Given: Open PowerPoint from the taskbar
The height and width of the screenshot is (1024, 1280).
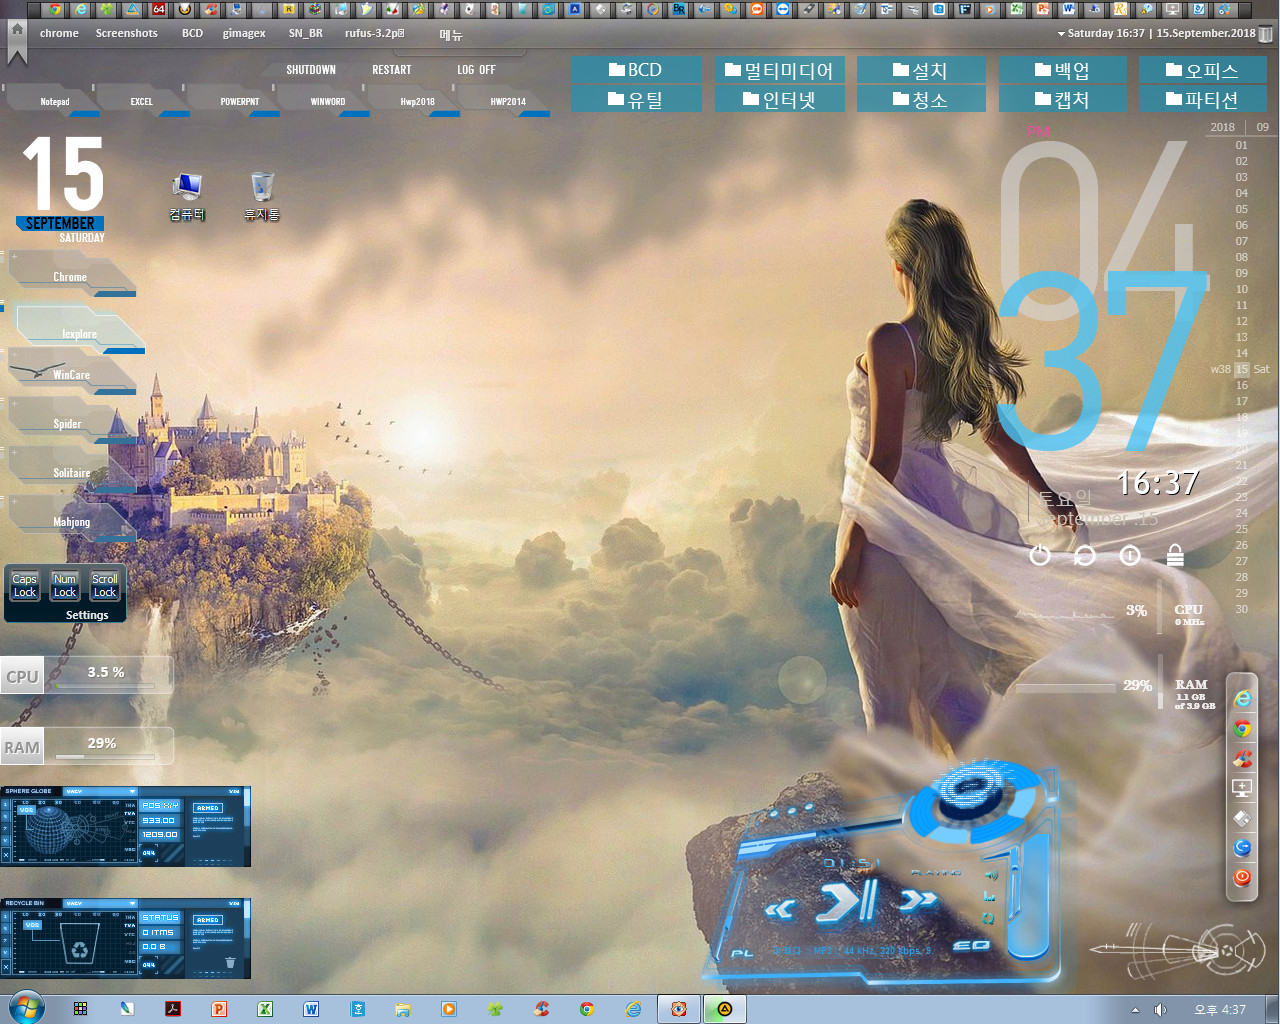Looking at the screenshot, I should tap(219, 1009).
